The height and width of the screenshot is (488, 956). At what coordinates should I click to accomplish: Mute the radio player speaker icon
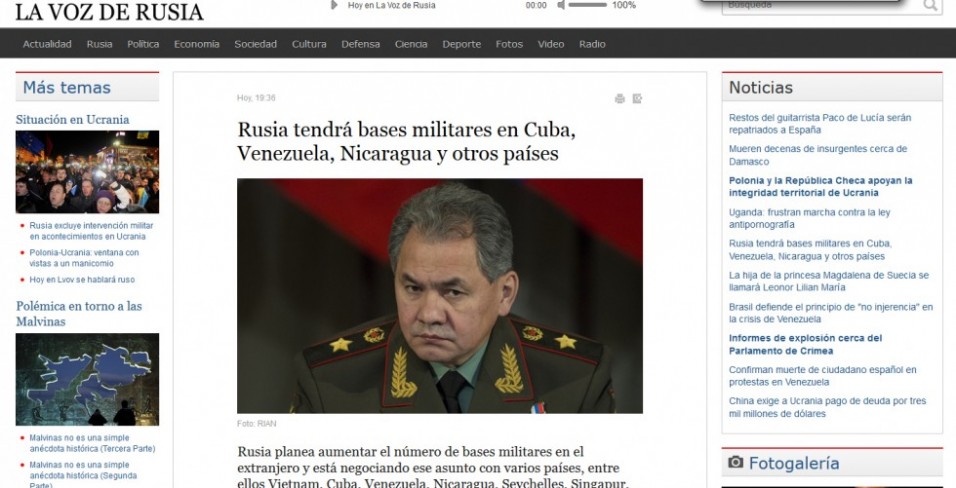pos(561,5)
